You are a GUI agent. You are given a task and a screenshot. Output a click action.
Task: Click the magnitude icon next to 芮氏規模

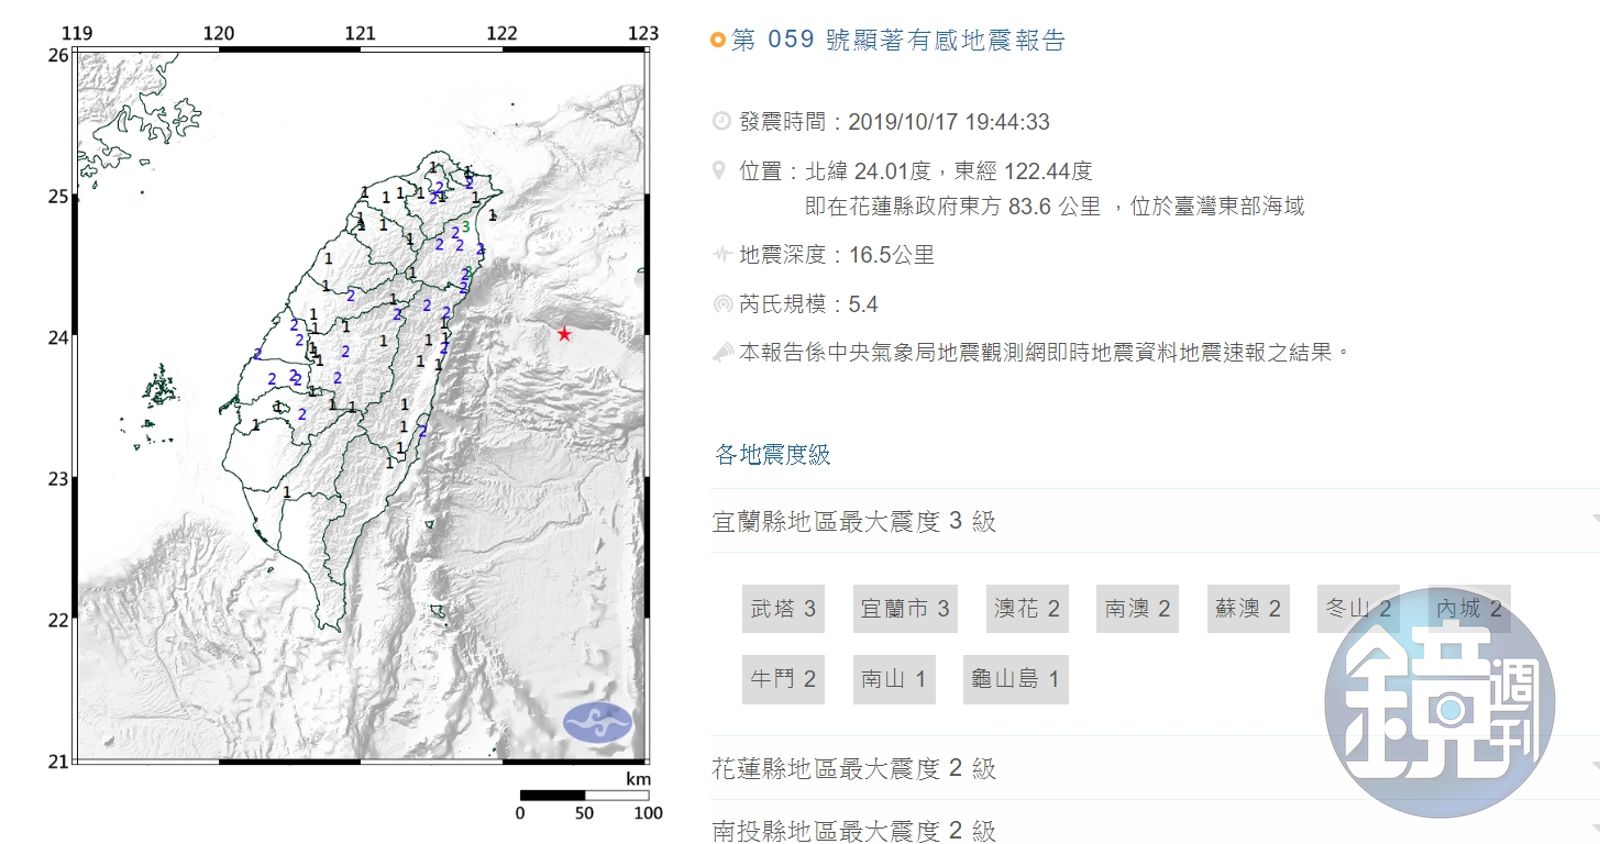722,304
